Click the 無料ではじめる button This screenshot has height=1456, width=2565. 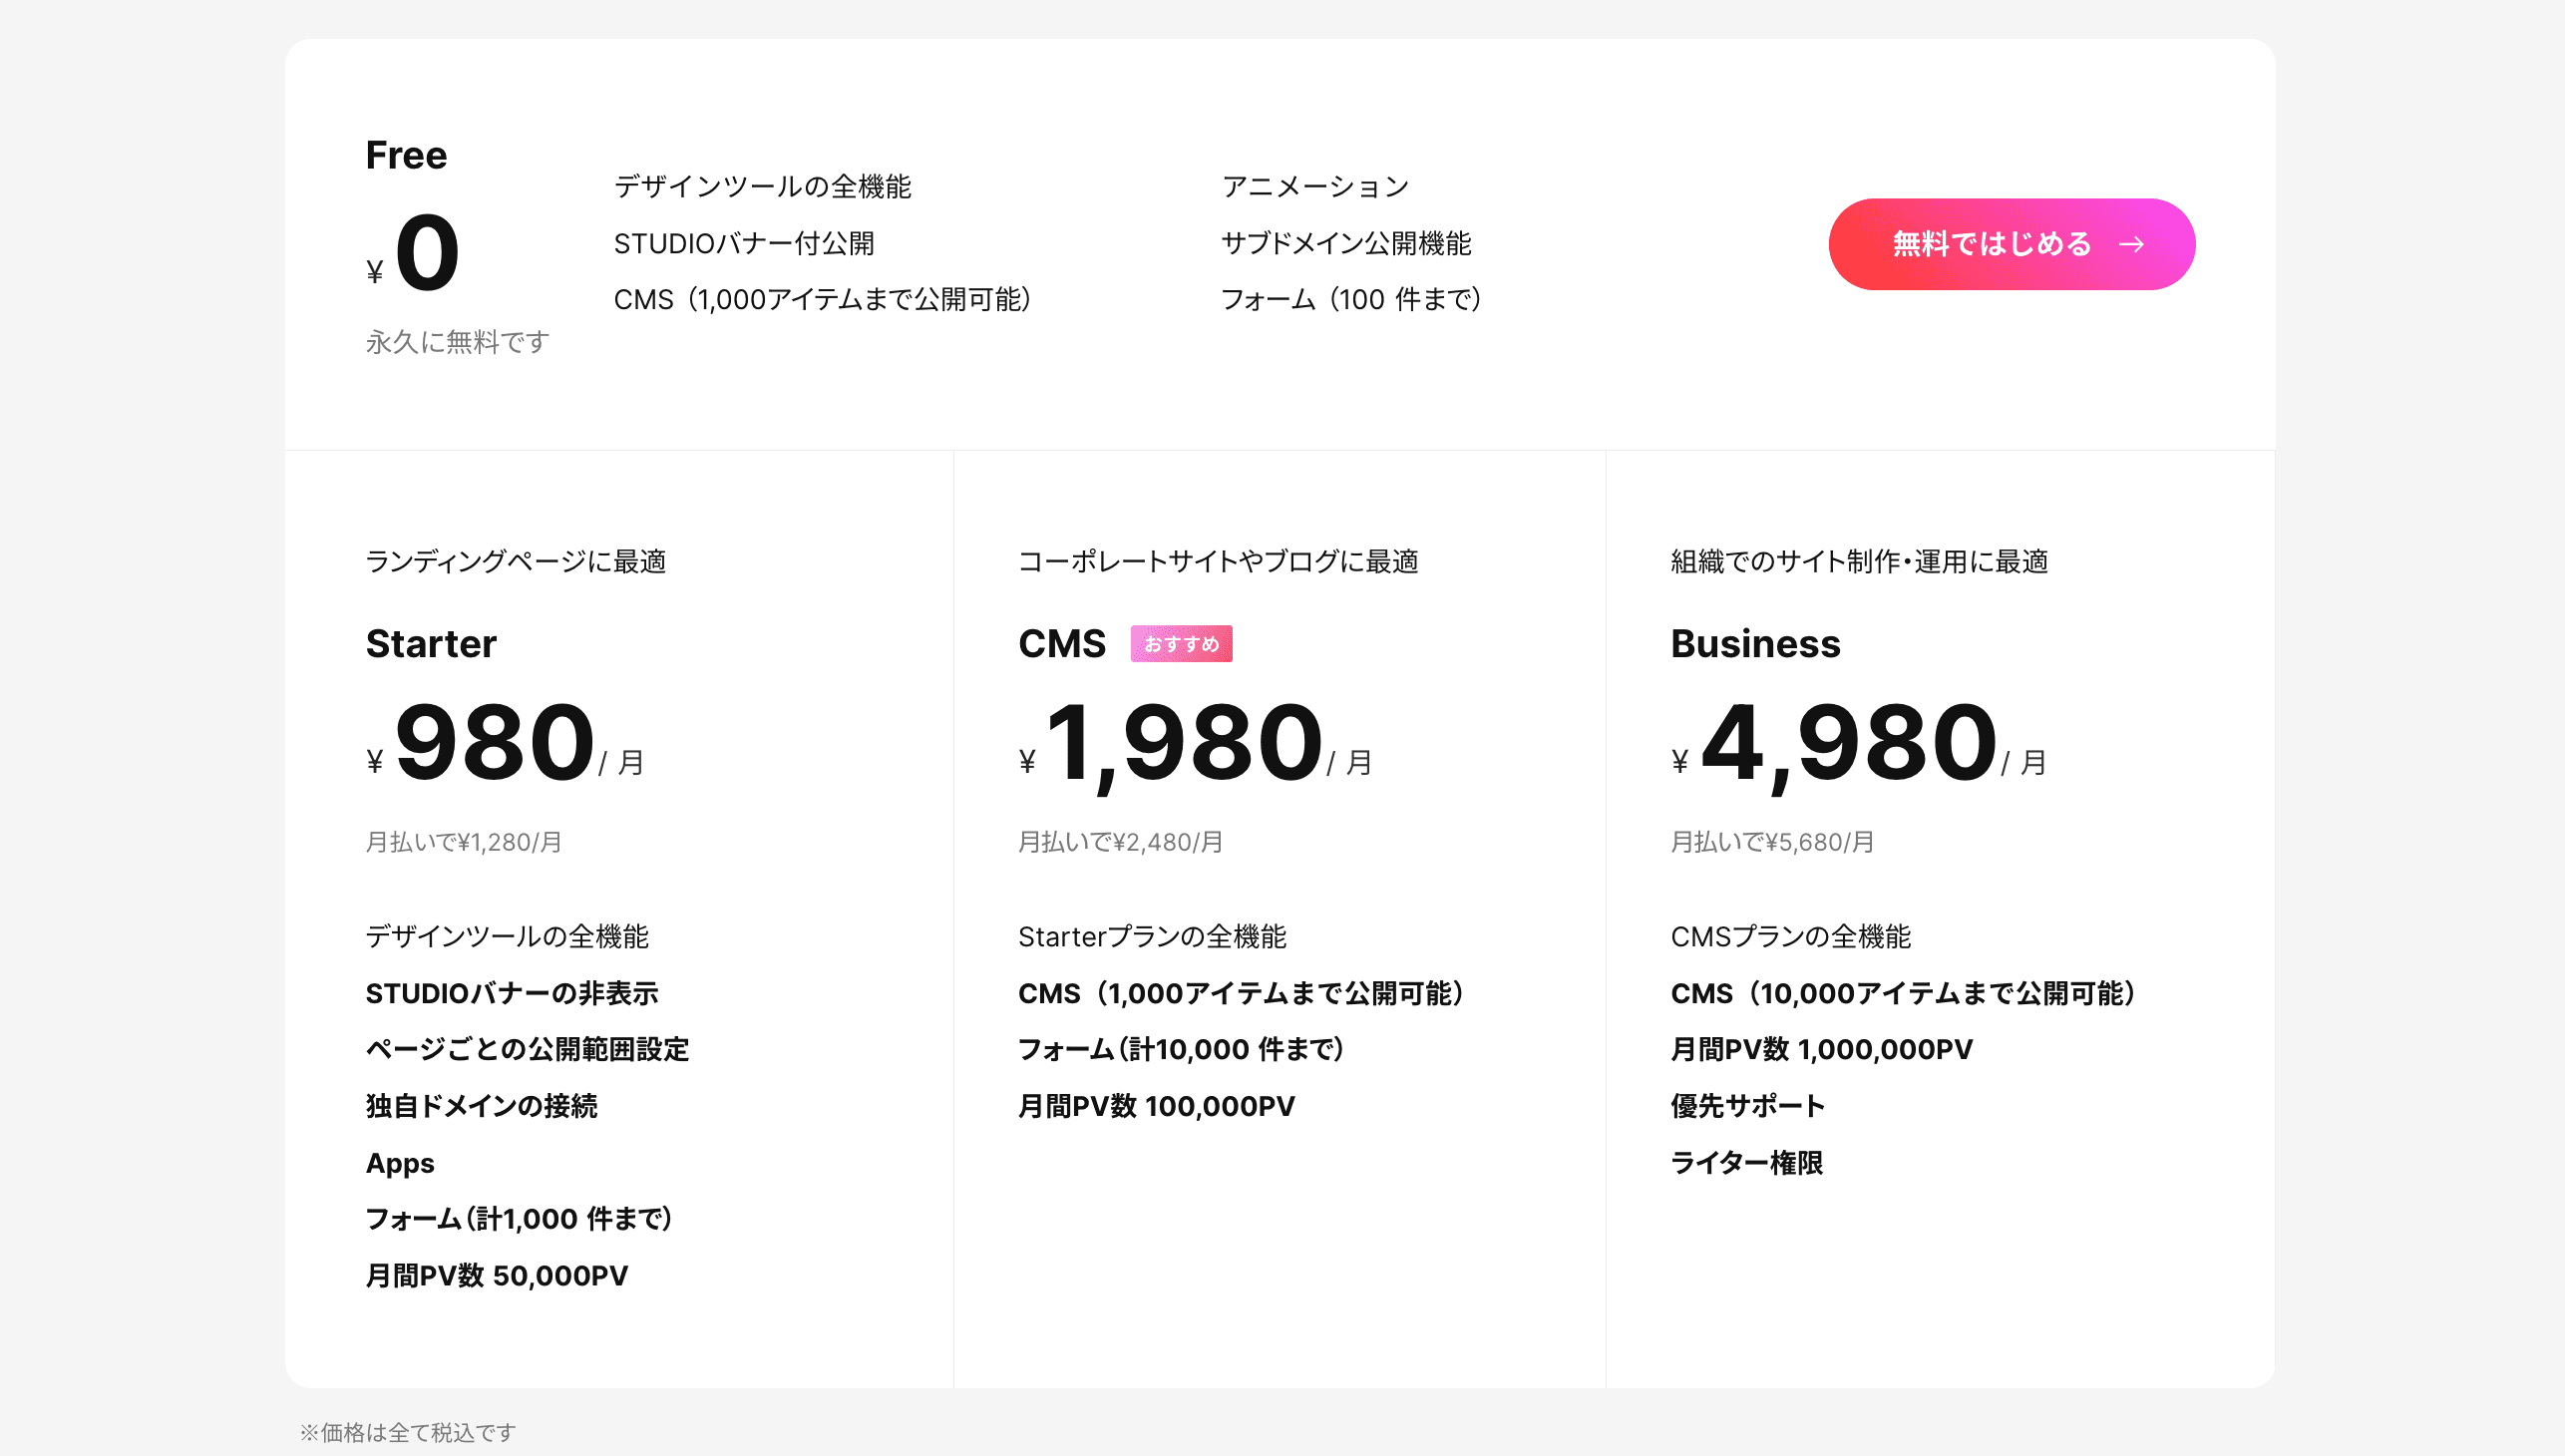(x=2011, y=244)
